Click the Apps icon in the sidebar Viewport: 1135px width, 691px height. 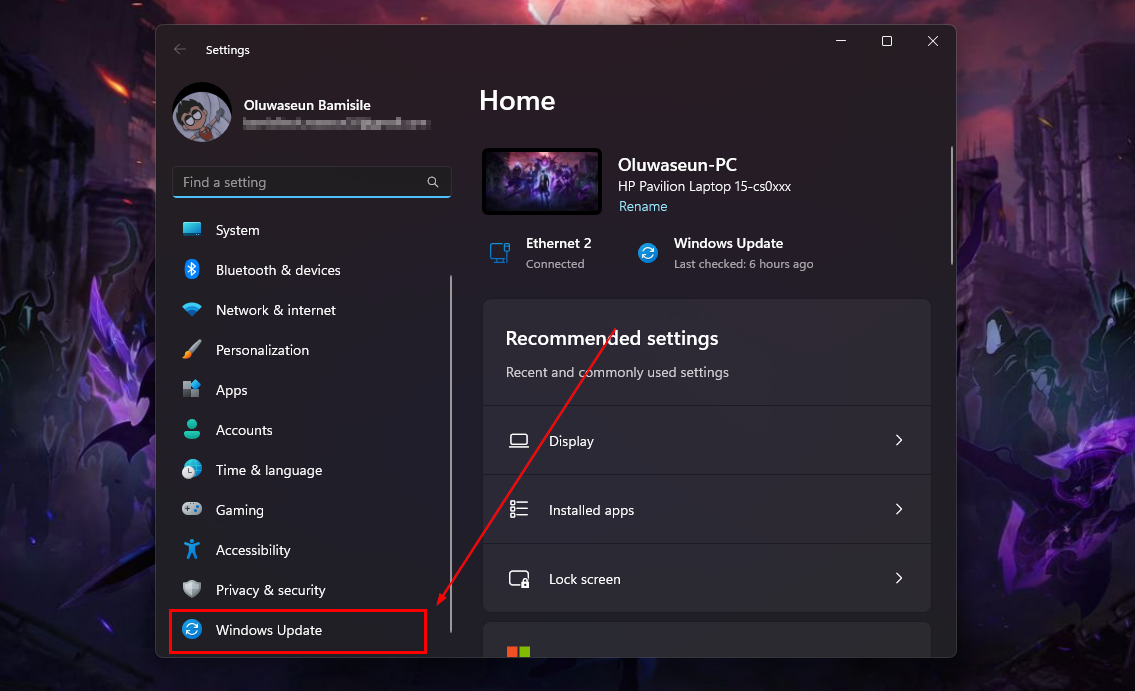(x=192, y=390)
